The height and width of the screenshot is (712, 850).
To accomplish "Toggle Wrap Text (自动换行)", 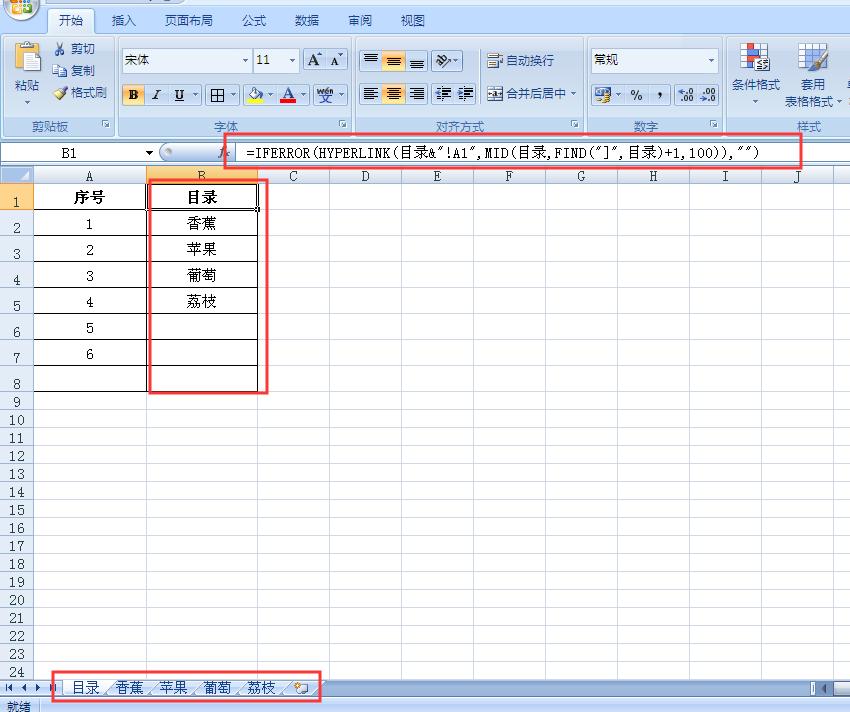I will tap(520, 61).
